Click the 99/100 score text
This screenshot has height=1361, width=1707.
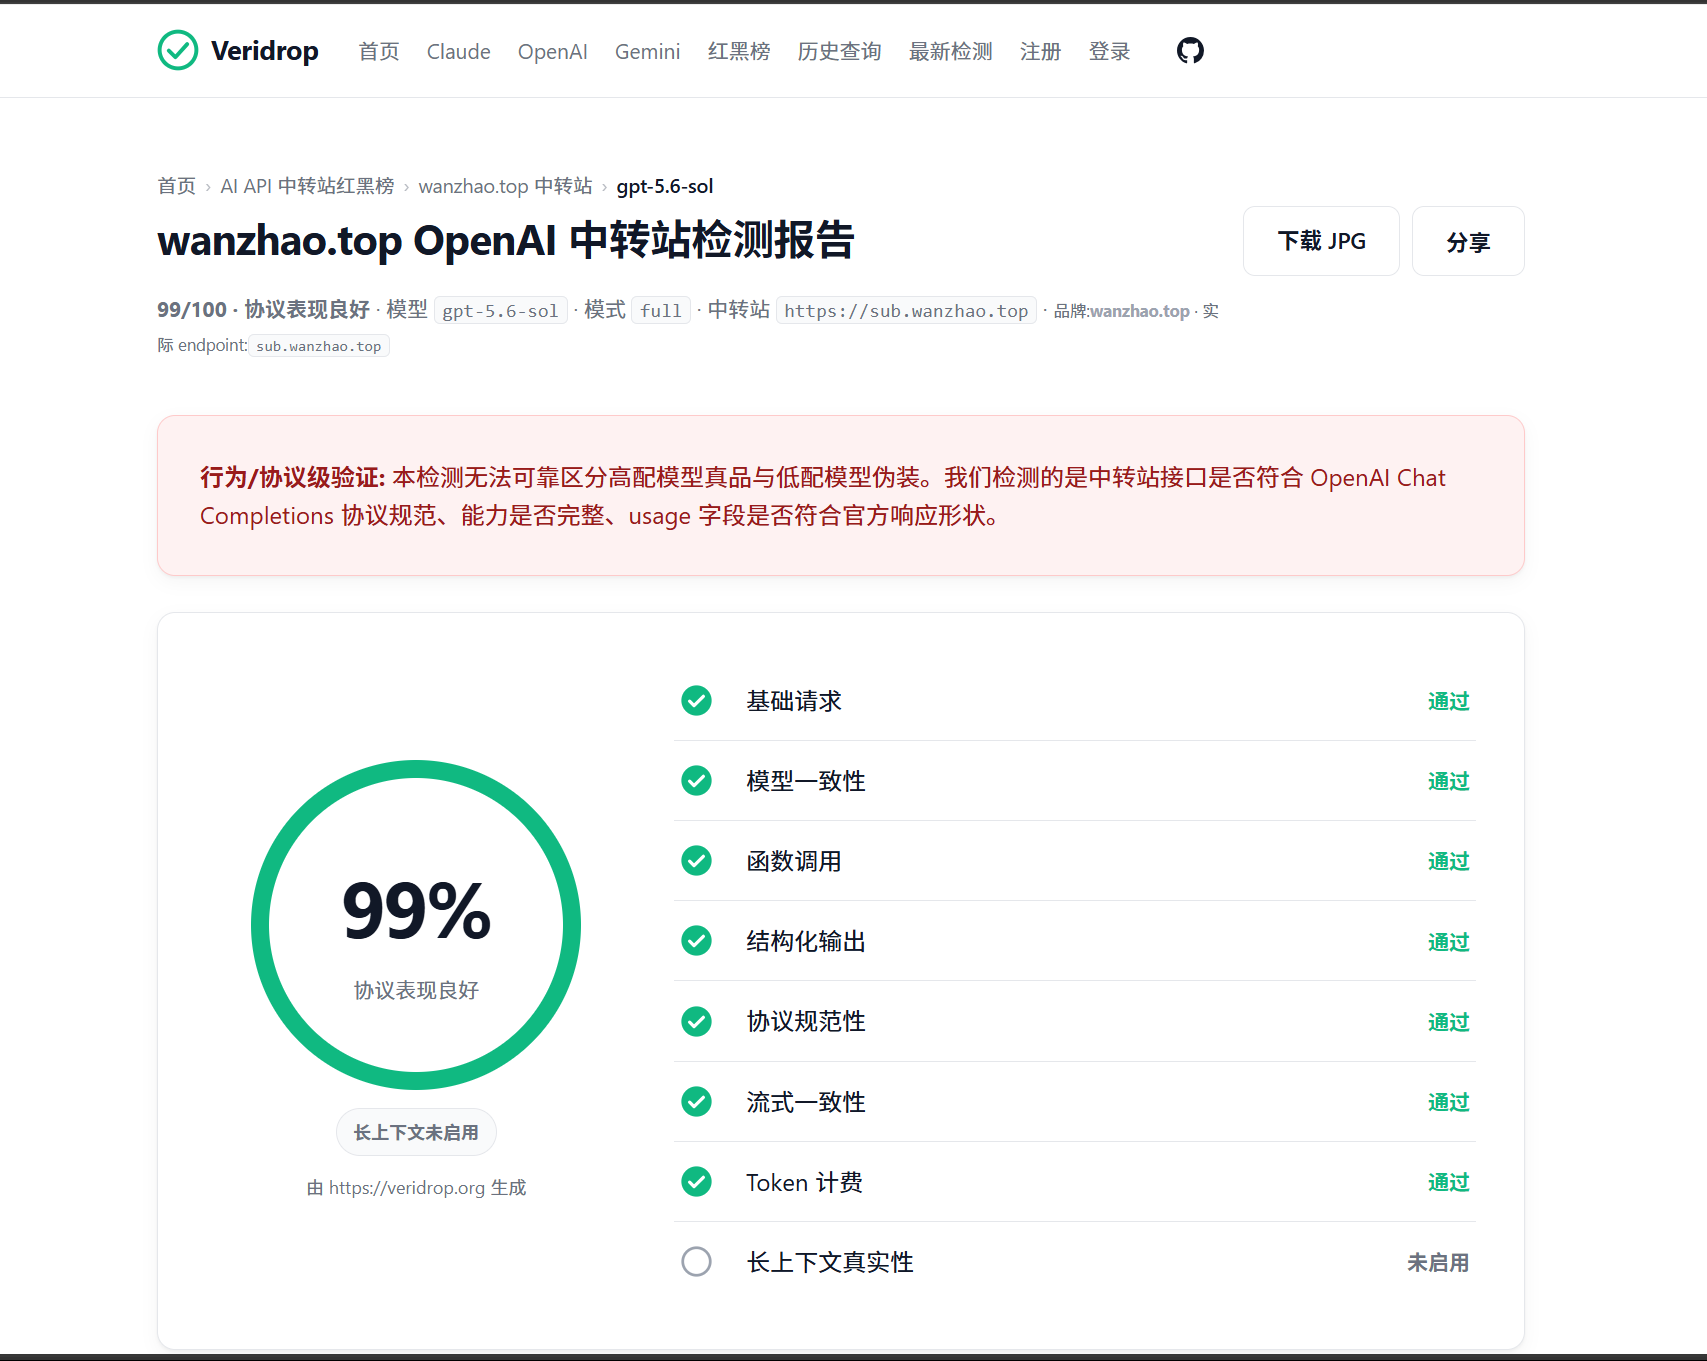[x=192, y=310]
